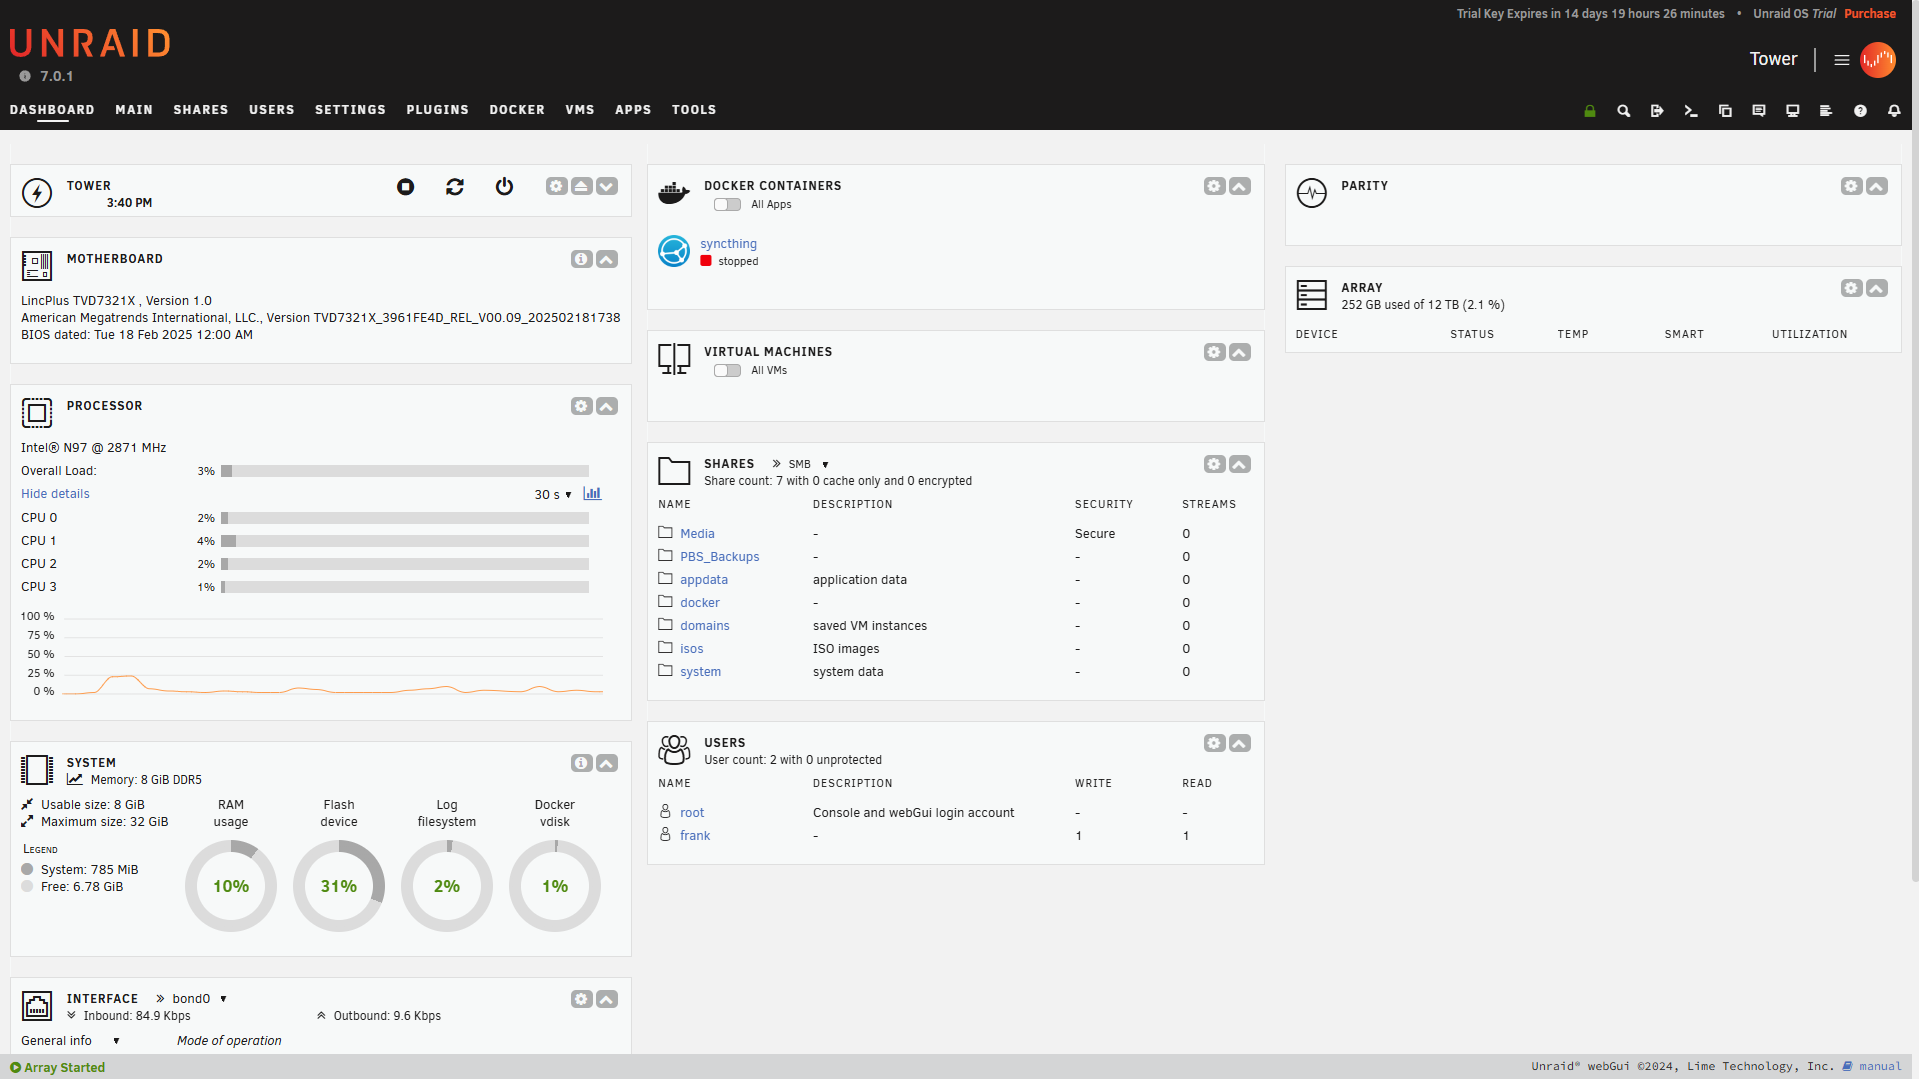Open Shares tile settings gear

(x=1215, y=464)
